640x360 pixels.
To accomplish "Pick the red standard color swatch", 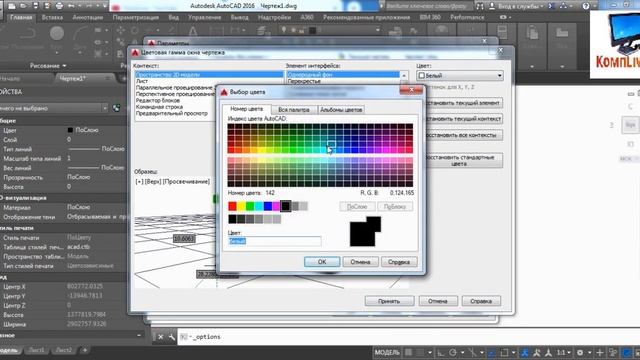I will 232,206.
